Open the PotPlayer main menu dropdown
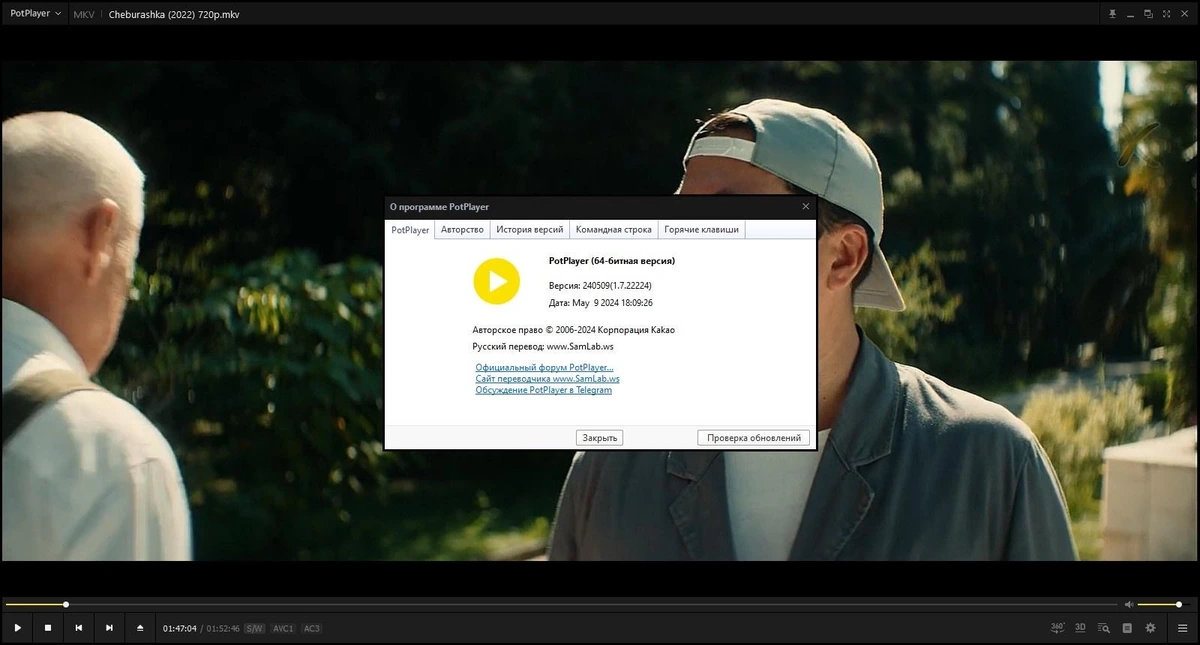 point(34,14)
